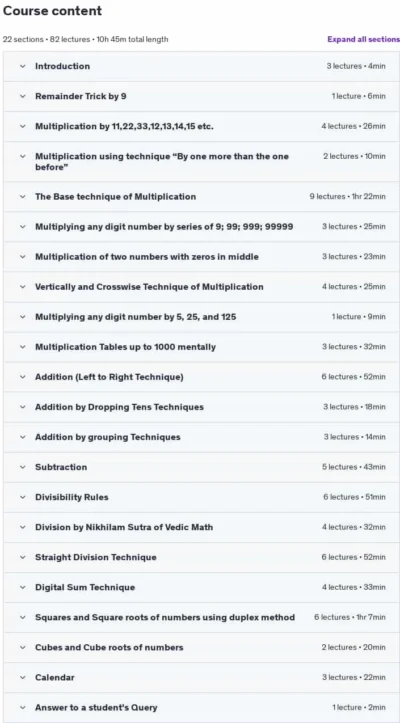
Task: Click the chevron icon for Straight Division Technique
Action: pos(23,557)
